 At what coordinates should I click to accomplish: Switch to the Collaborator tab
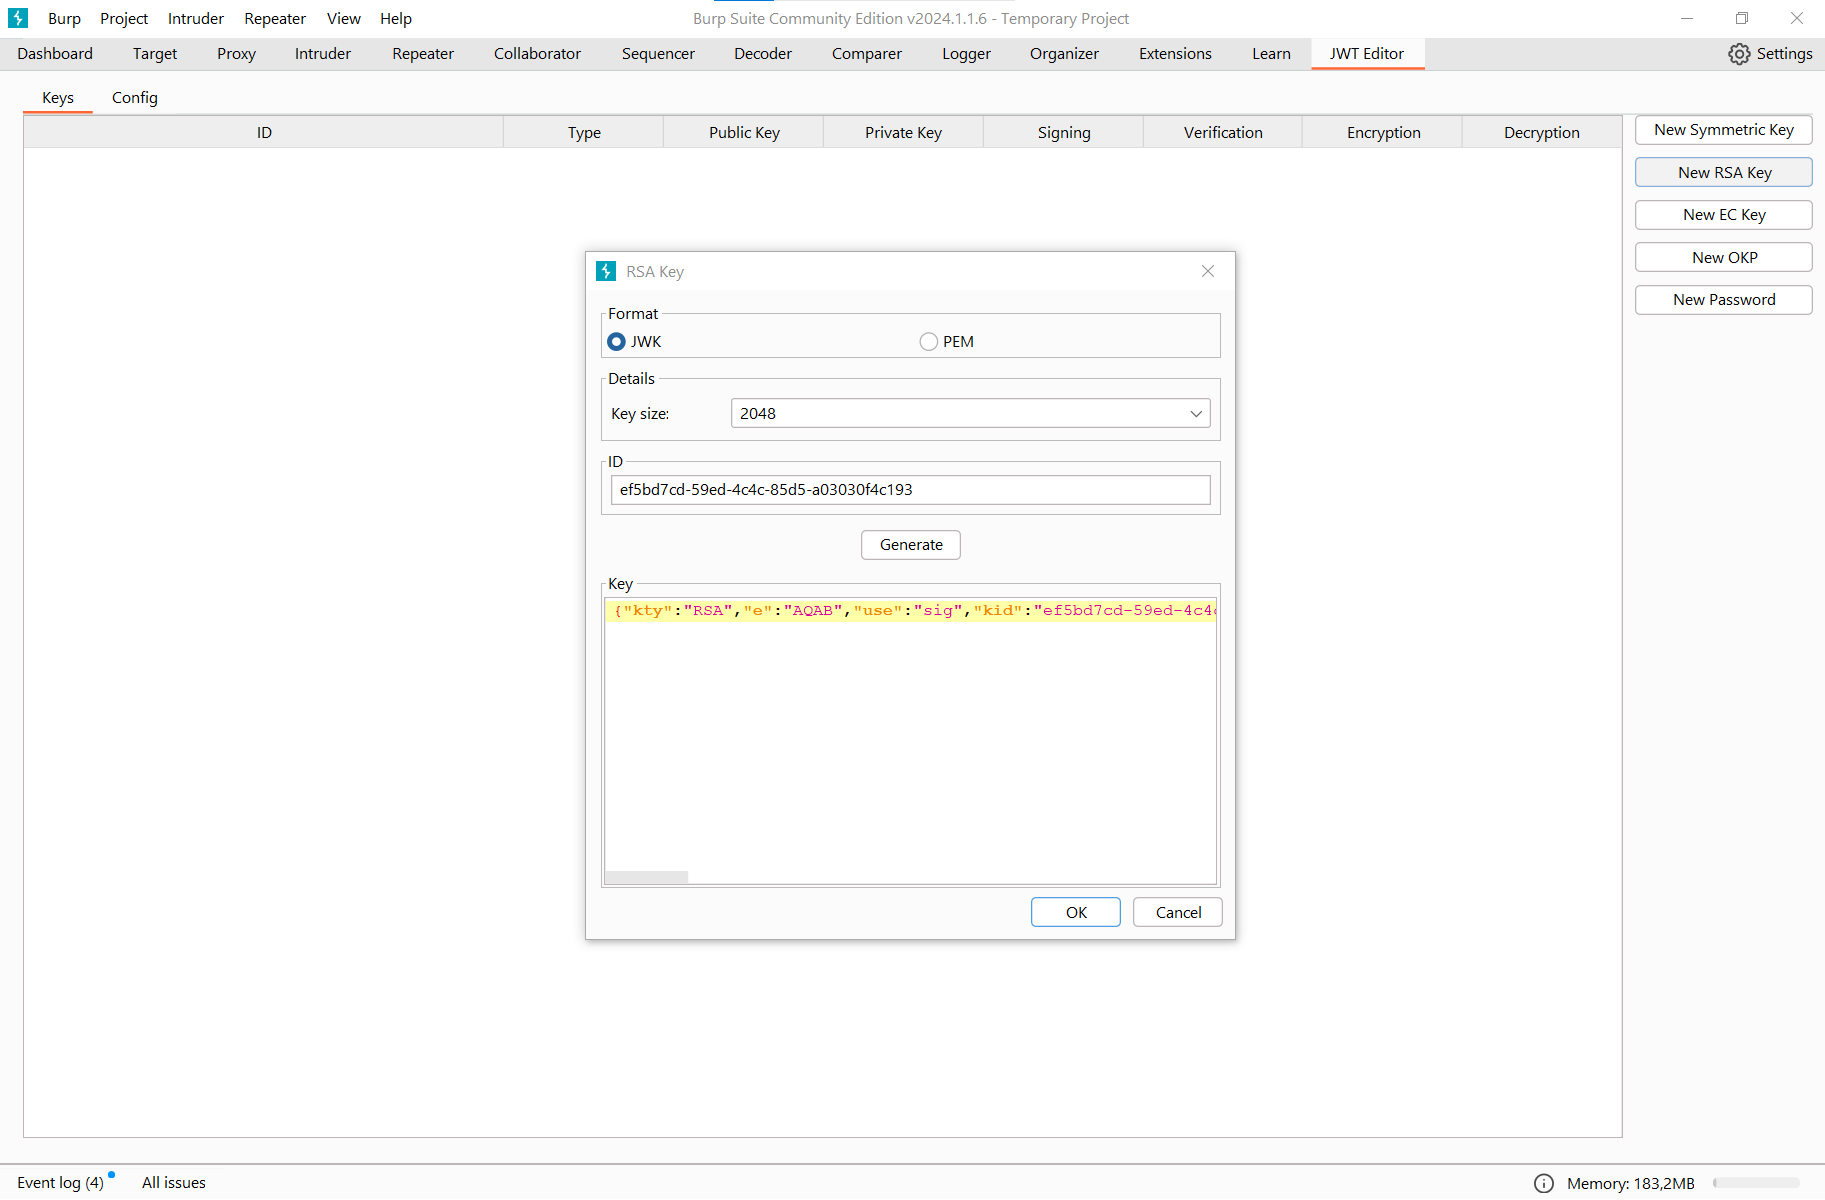click(537, 54)
